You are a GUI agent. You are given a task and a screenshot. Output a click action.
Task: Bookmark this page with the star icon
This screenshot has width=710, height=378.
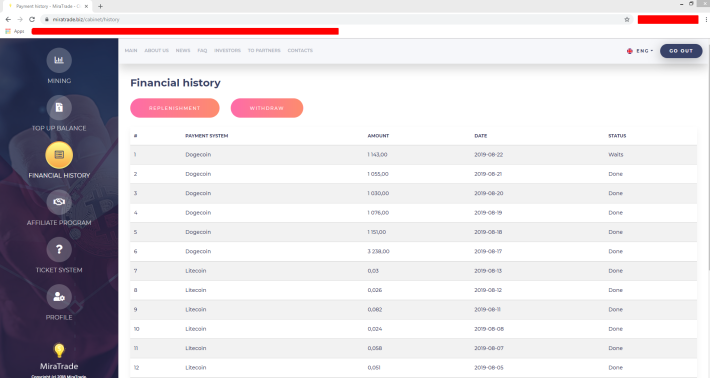[x=627, y=19]
